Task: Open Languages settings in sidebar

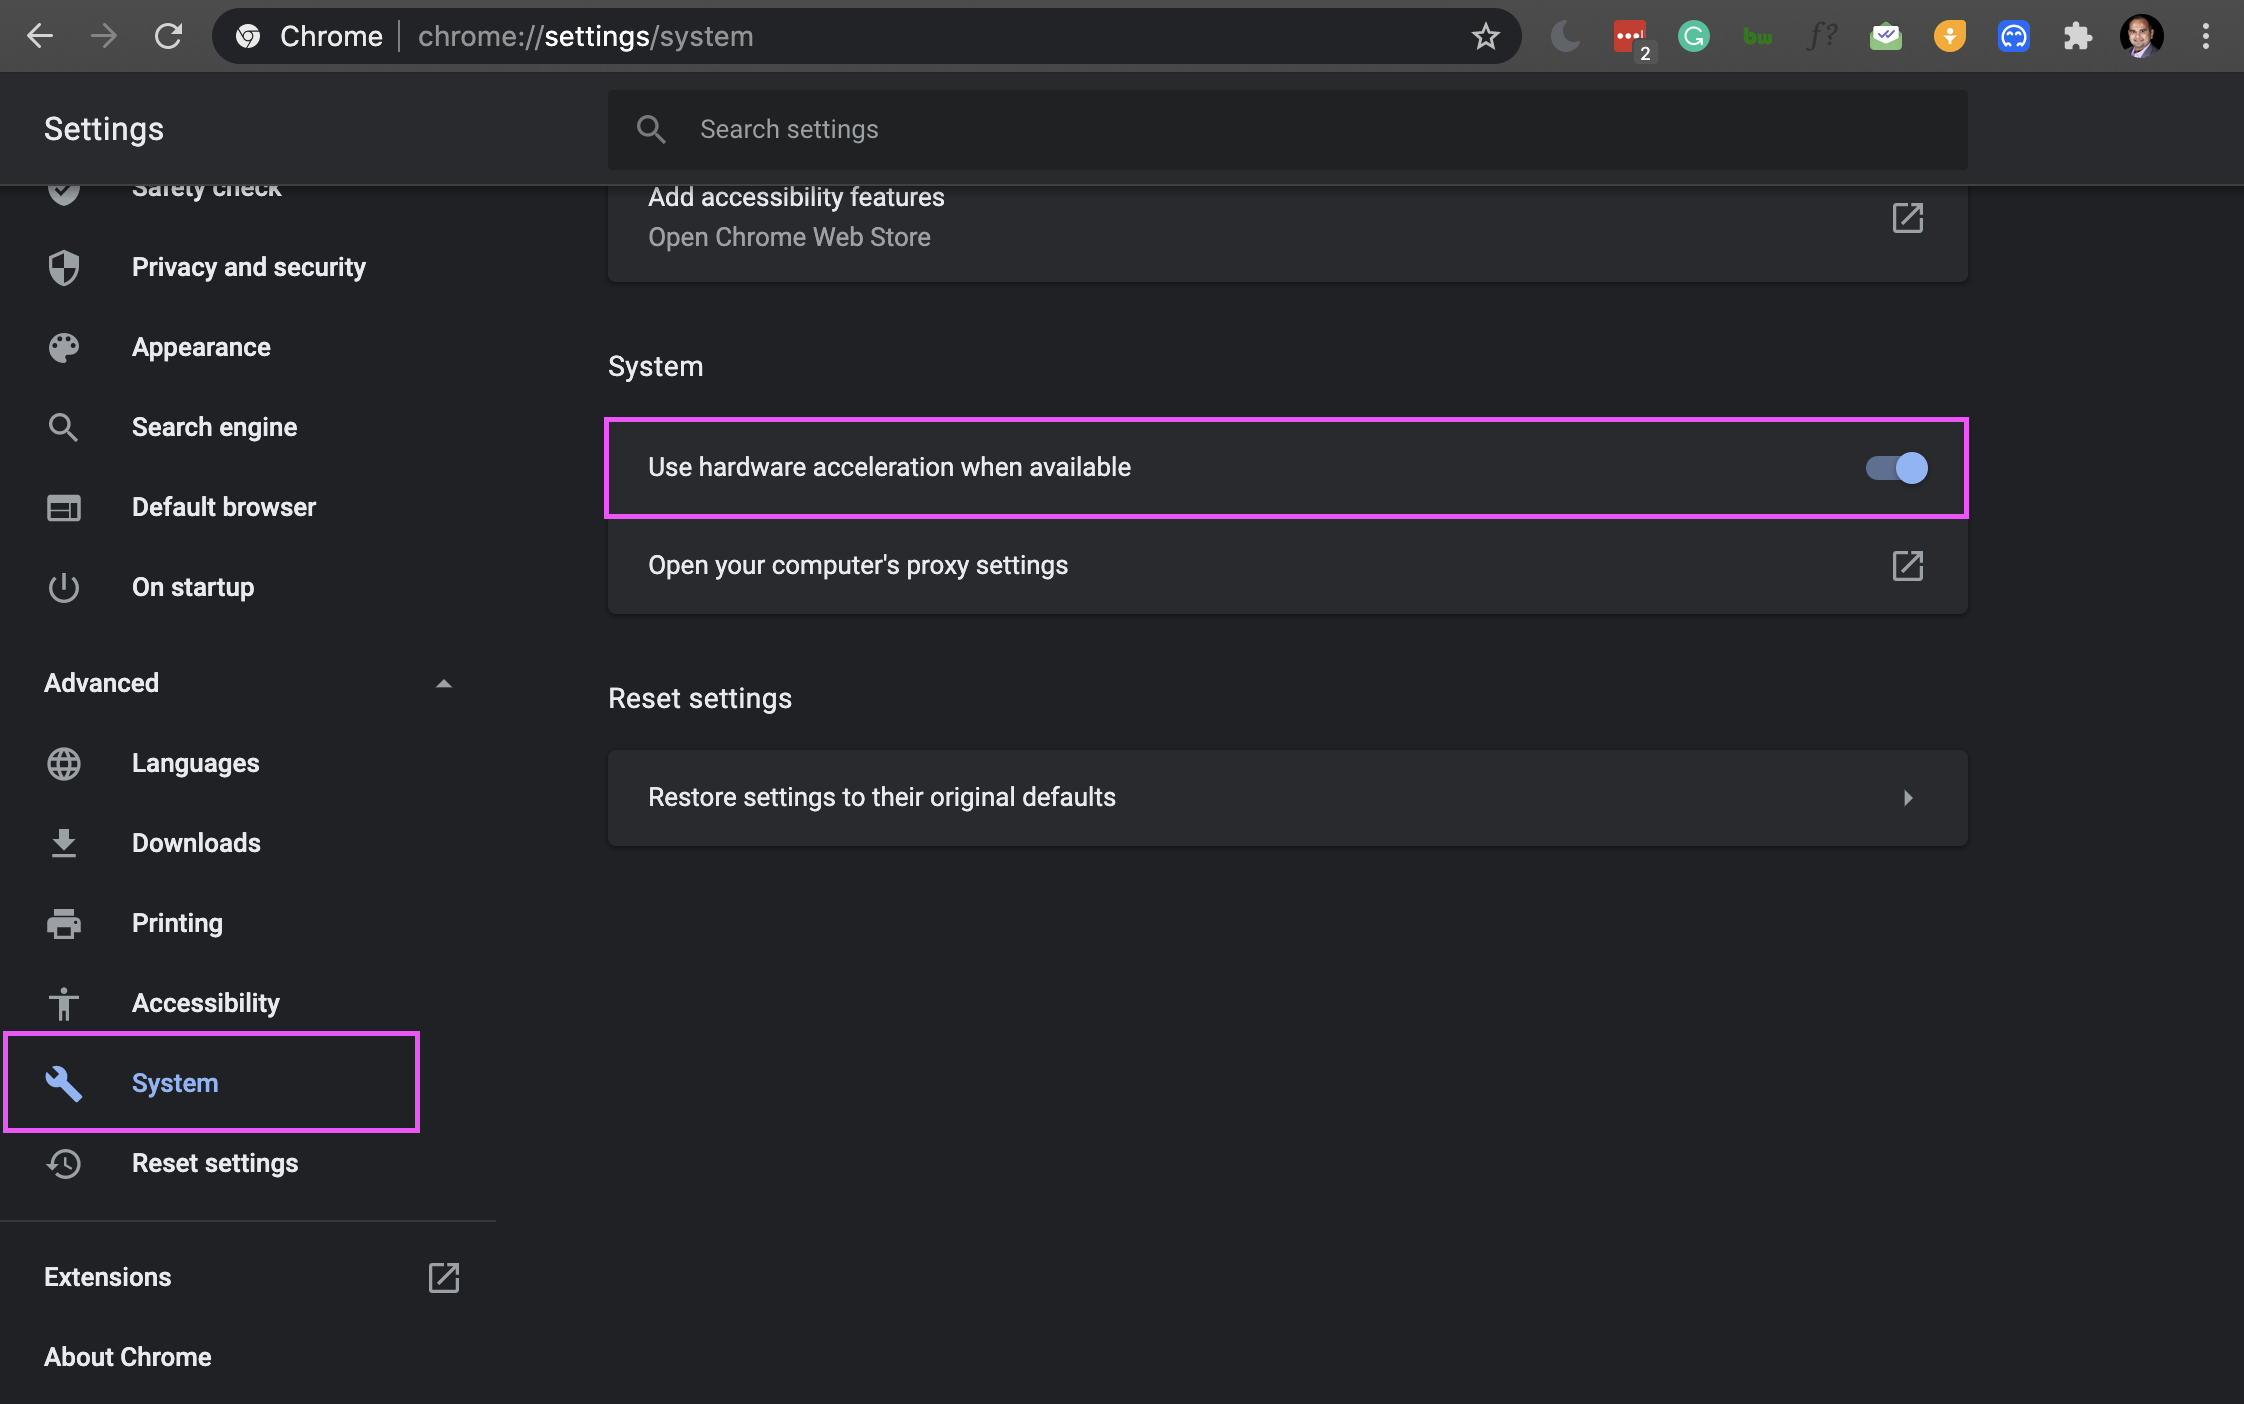Action: (x=195, y=763)
